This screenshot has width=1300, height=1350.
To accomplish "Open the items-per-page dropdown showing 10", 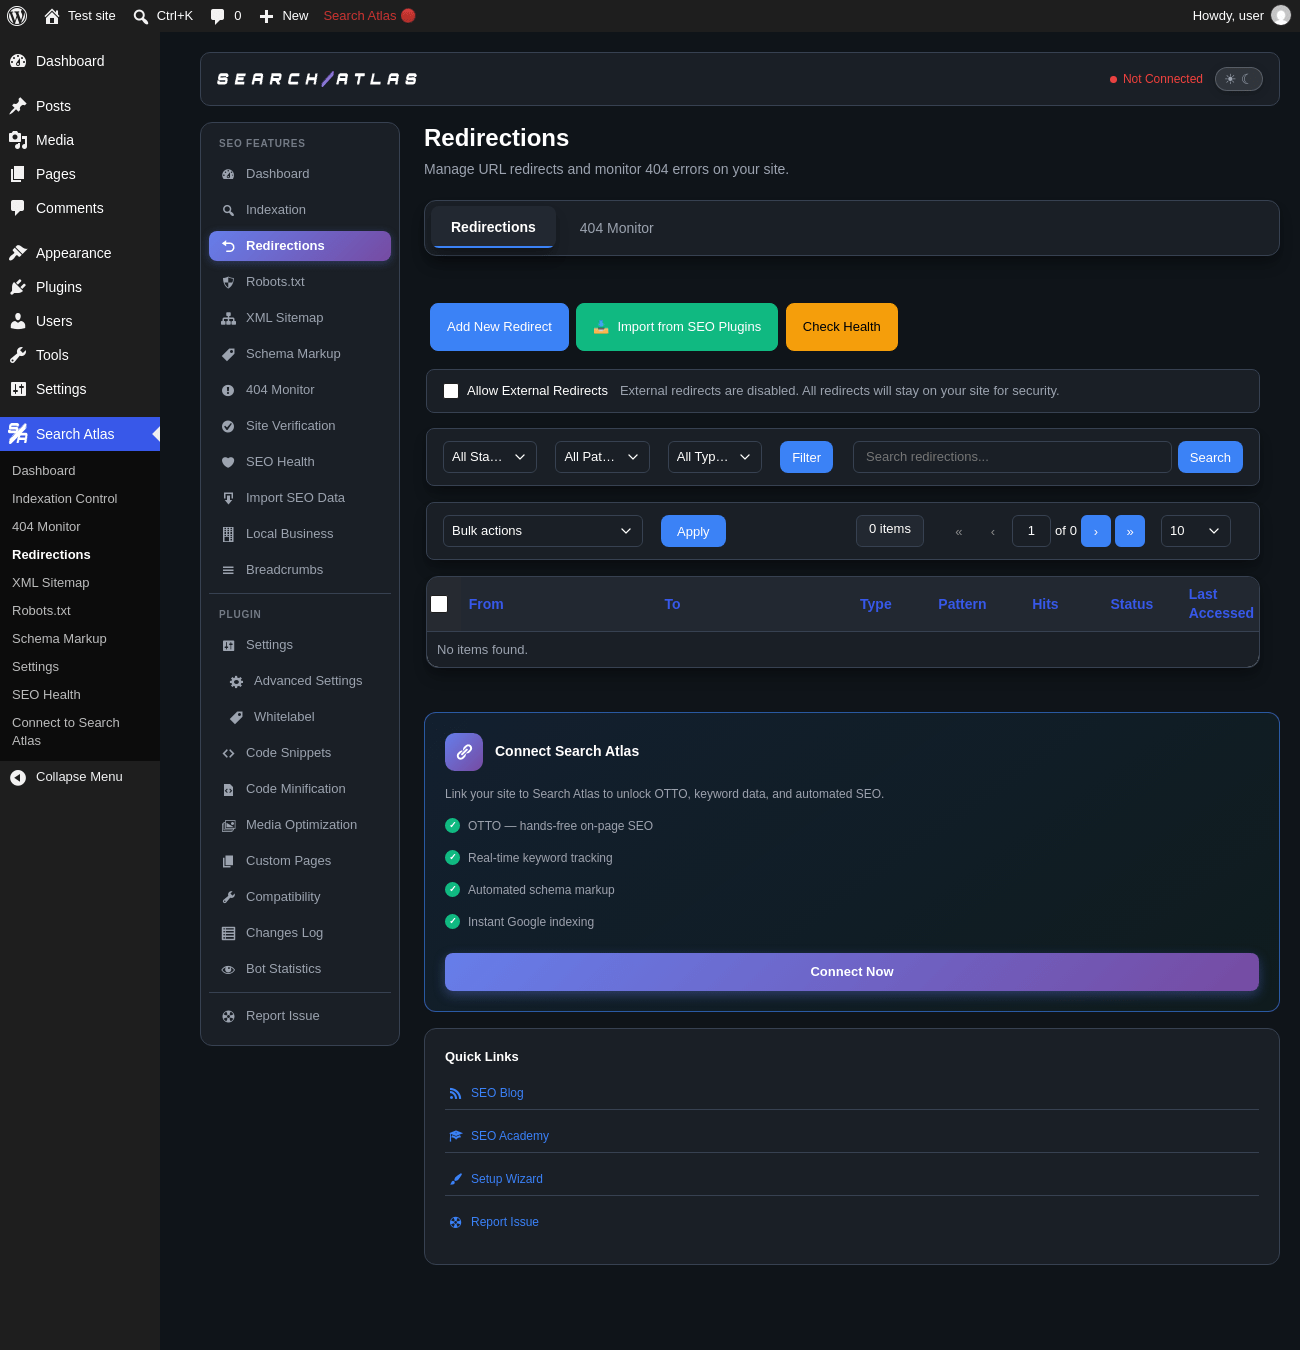I will [x=1196, y=531].
